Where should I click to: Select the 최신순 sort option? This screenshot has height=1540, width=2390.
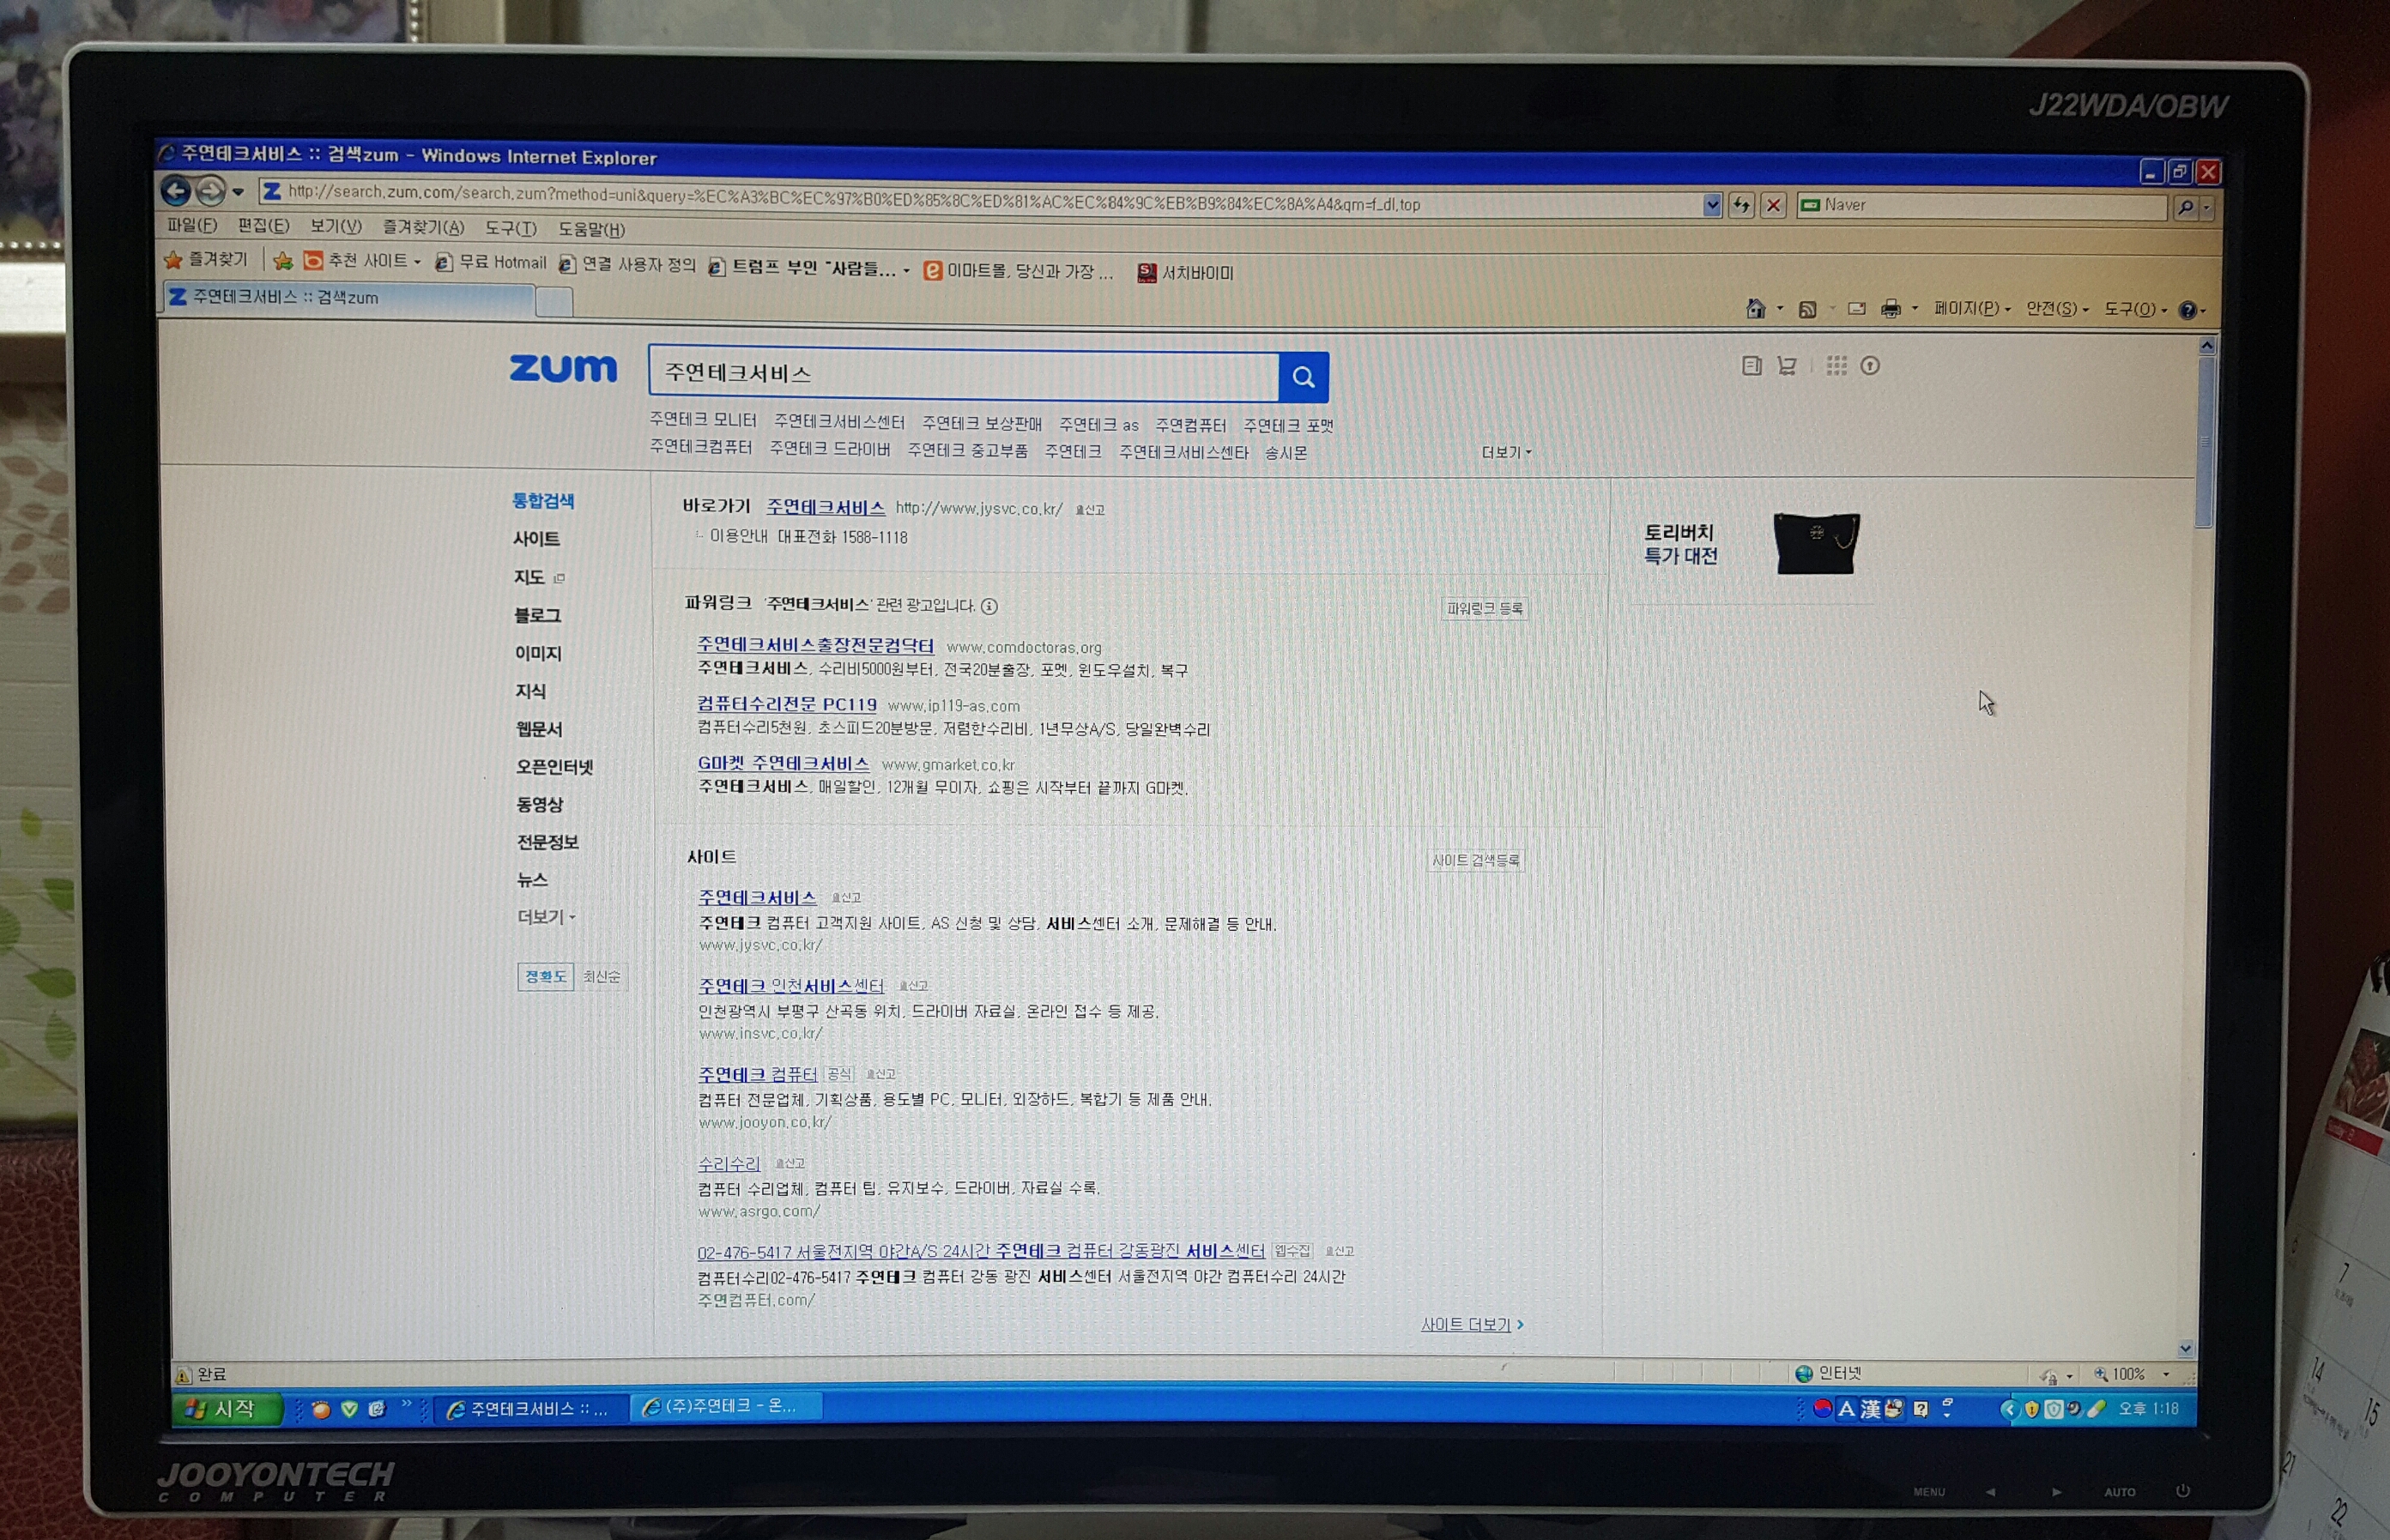(x=601, y=976)
